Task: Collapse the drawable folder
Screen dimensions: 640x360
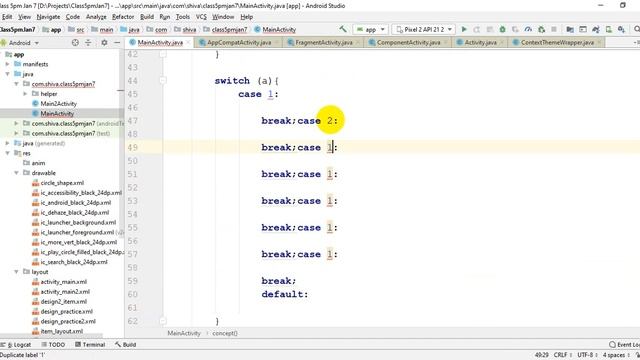Action: 16,173
